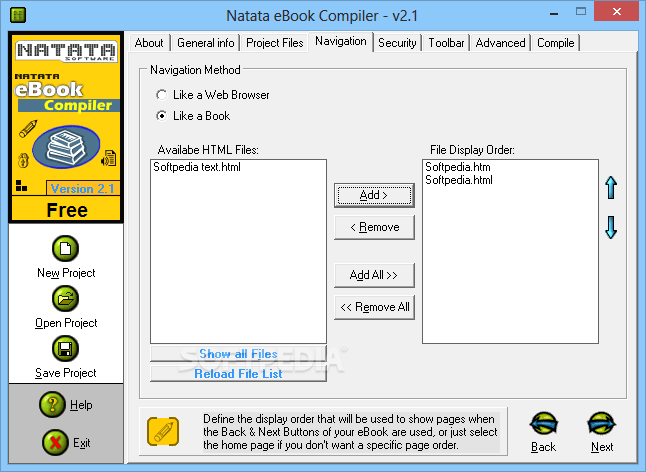Click the Save Project floppy disk icon
646x472 pixels.
[65, 348]
